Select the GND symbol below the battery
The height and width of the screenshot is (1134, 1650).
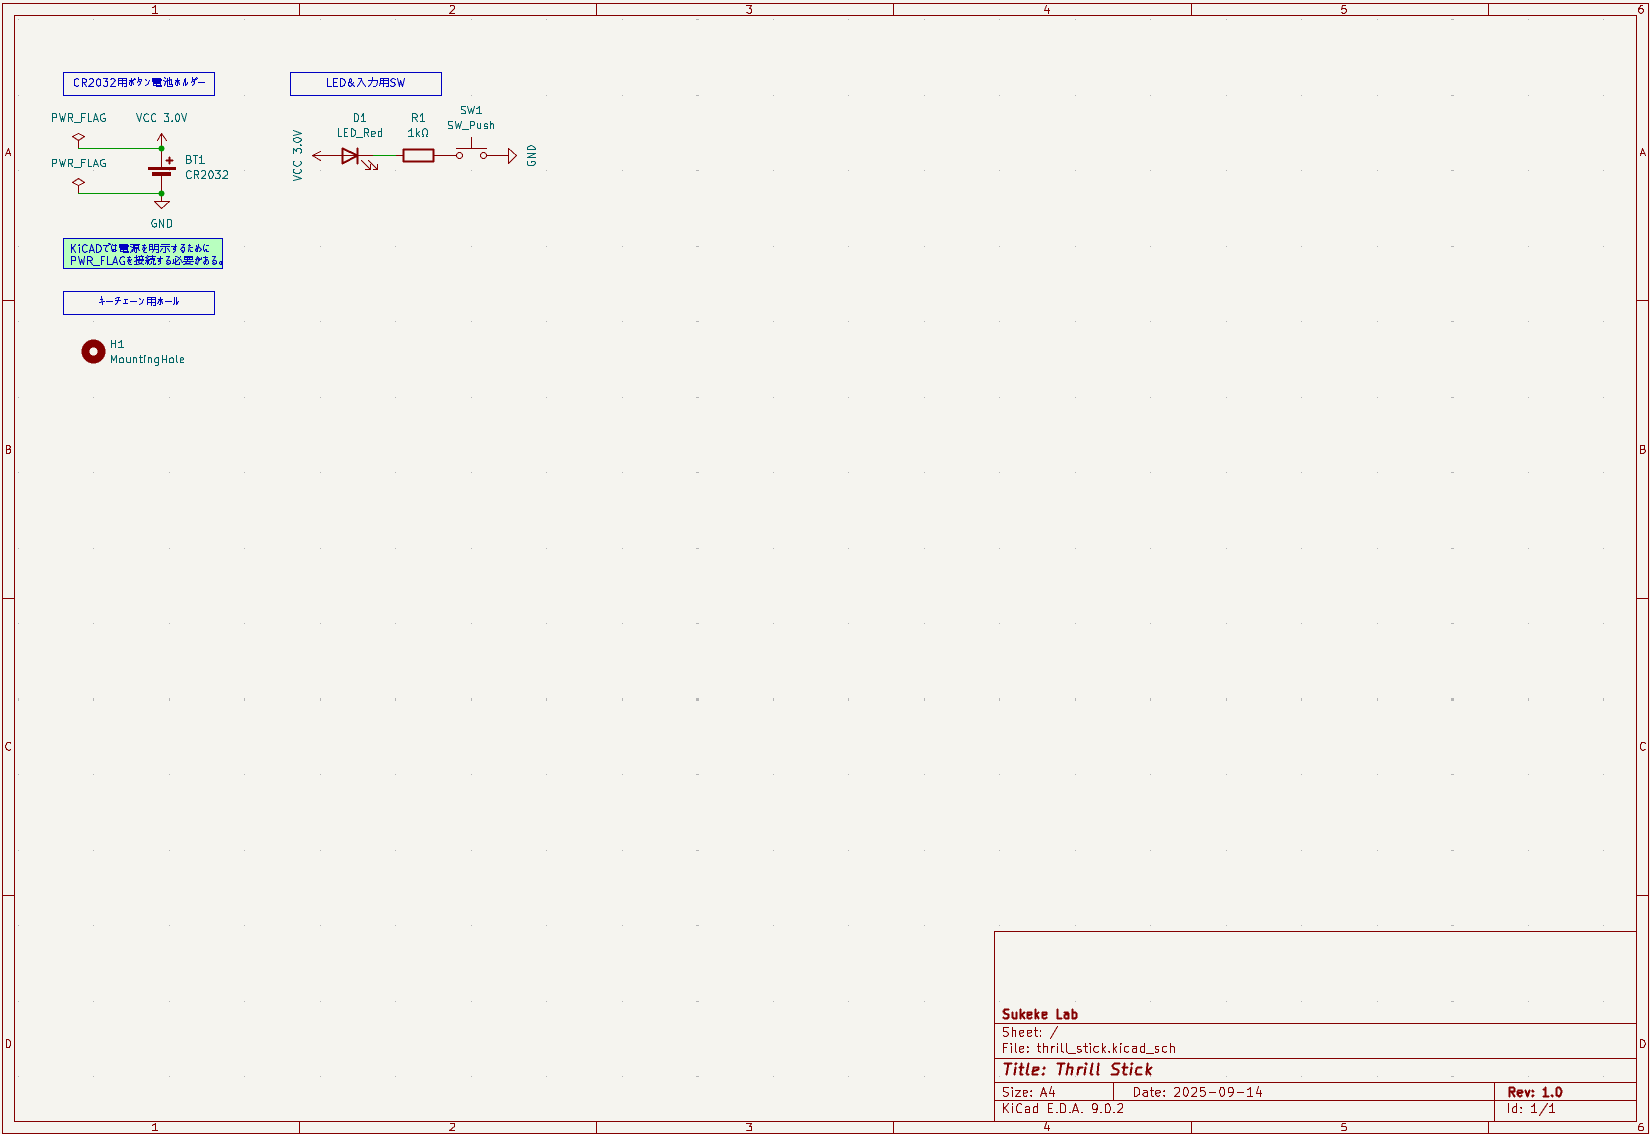162,205
